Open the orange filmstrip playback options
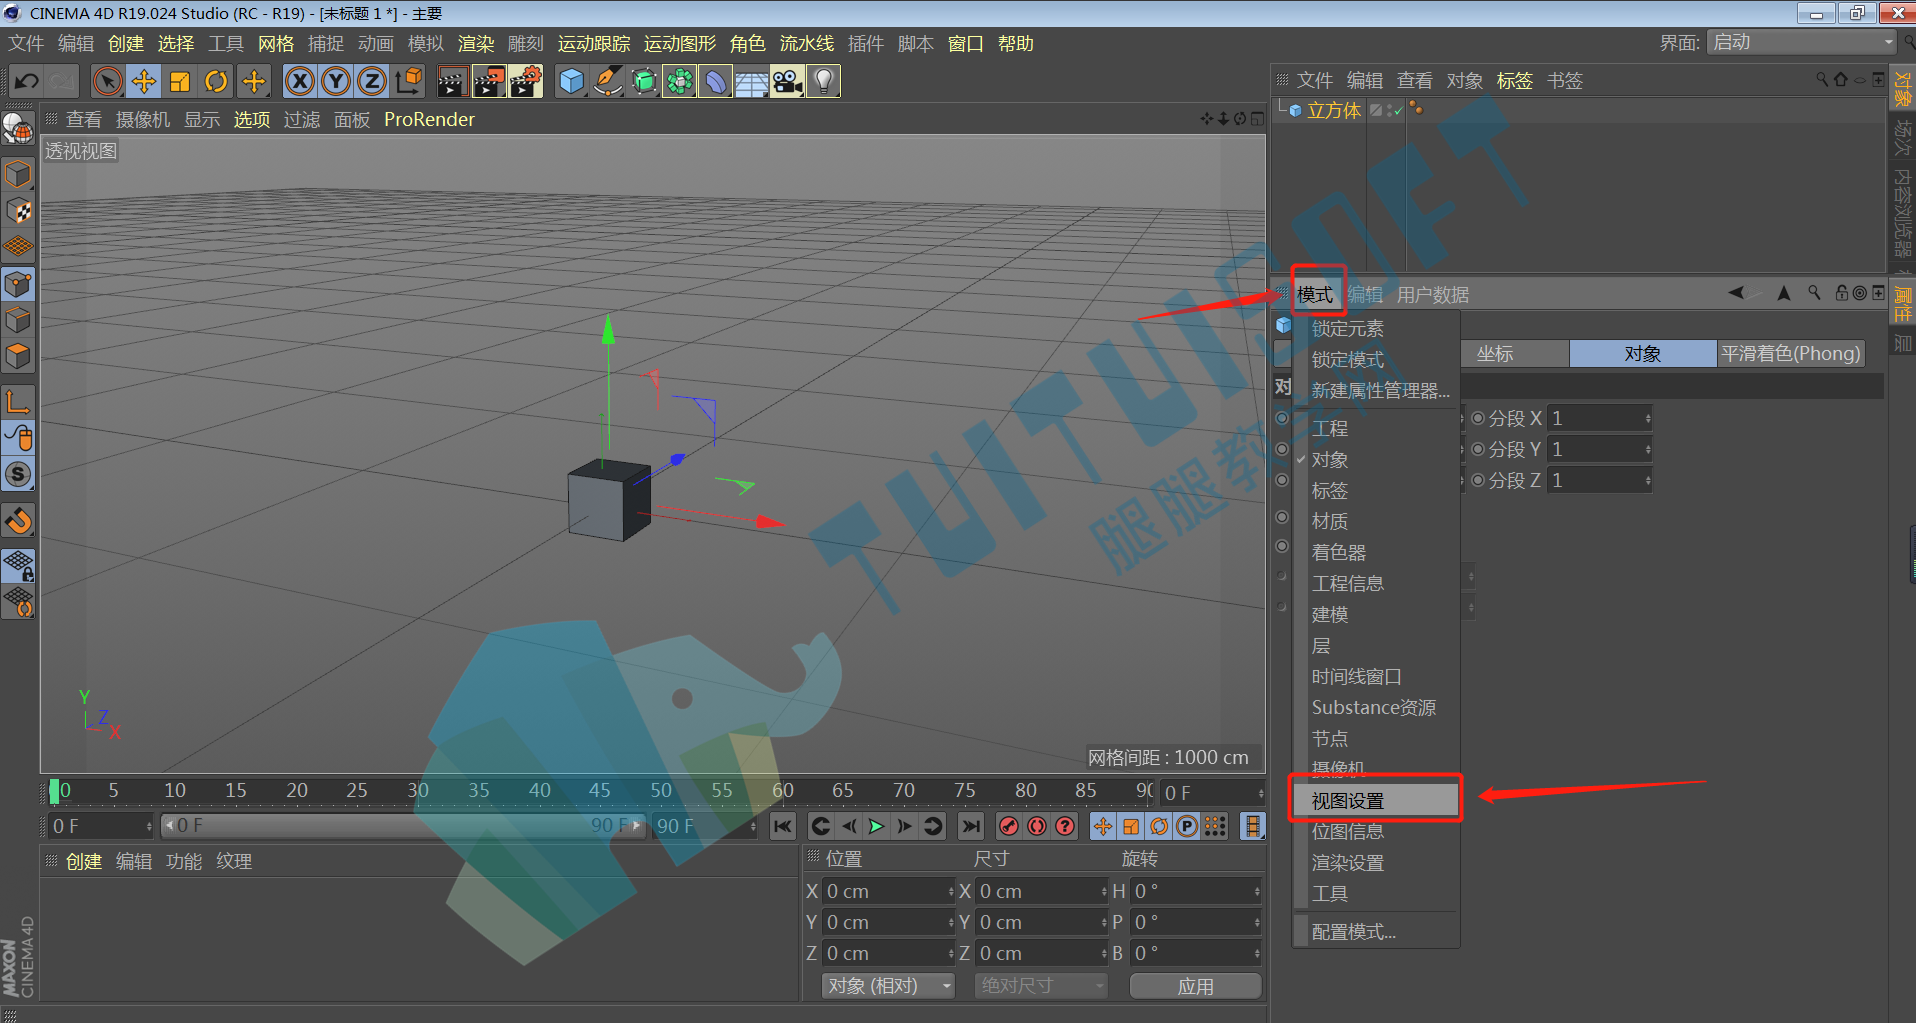The height and width of the screenshot is (1023, 1916). point(1252,826)
